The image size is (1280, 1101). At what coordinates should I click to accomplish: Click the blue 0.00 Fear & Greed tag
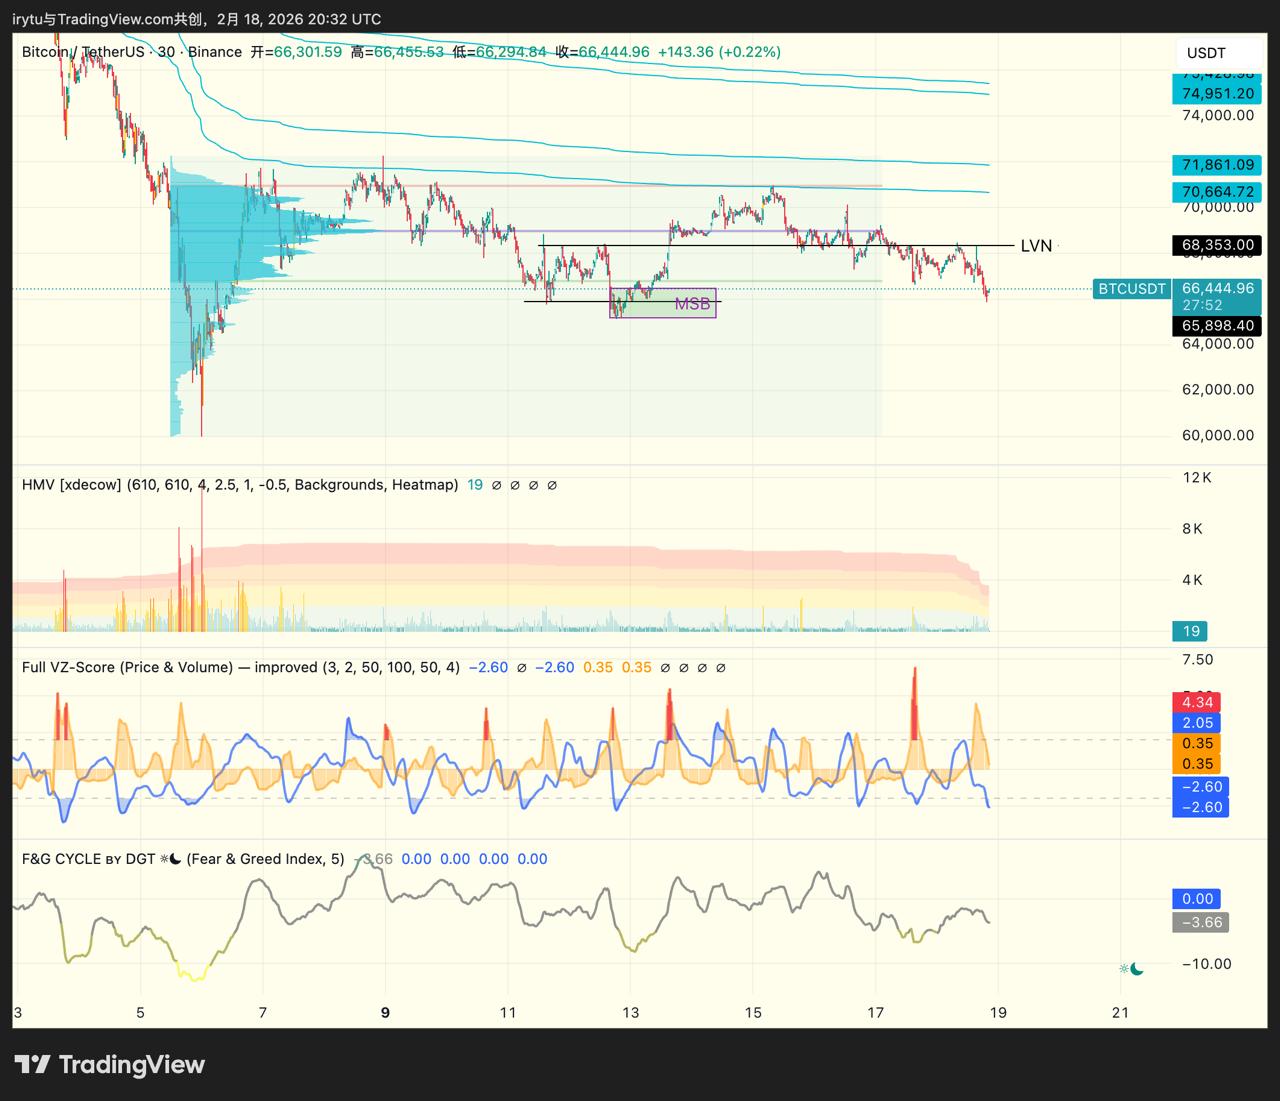tap(1197, 899)
